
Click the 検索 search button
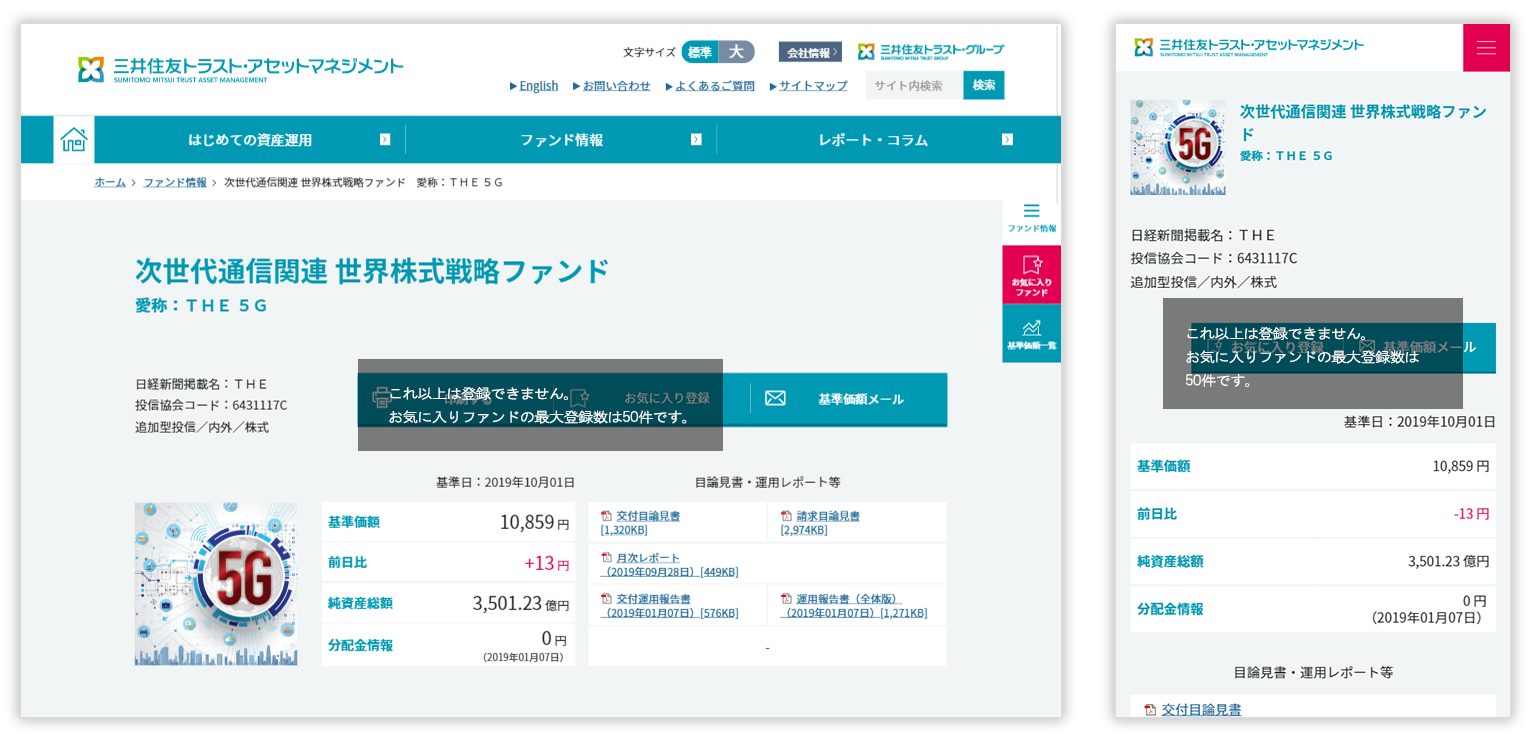point(984,85)
